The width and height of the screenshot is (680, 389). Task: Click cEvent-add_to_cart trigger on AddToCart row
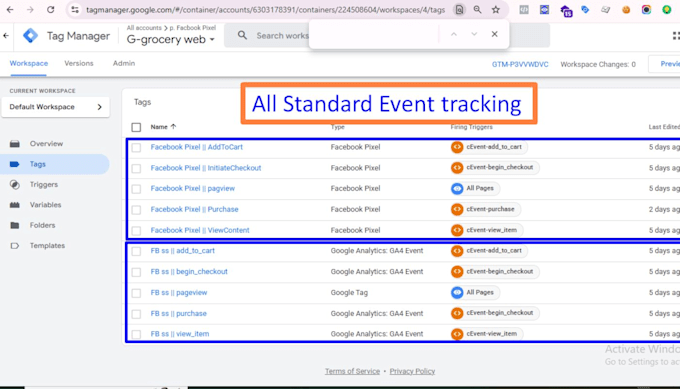tap(488, 147)
